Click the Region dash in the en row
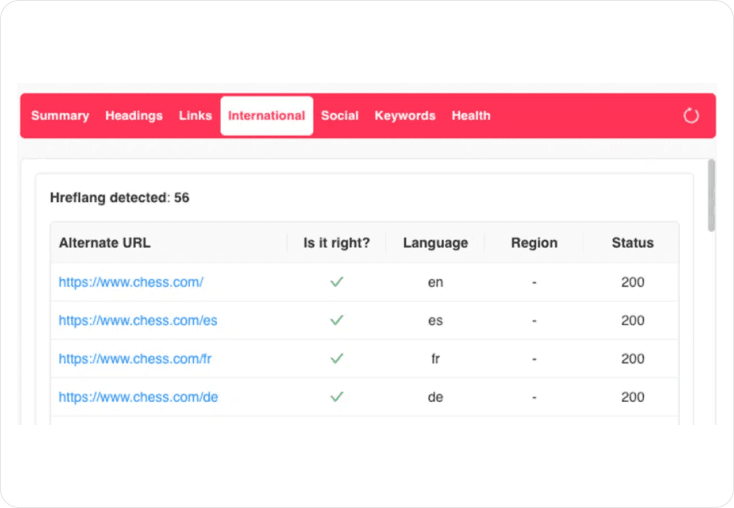The width and height of the screenshot is (734, 508). (534, 282)
